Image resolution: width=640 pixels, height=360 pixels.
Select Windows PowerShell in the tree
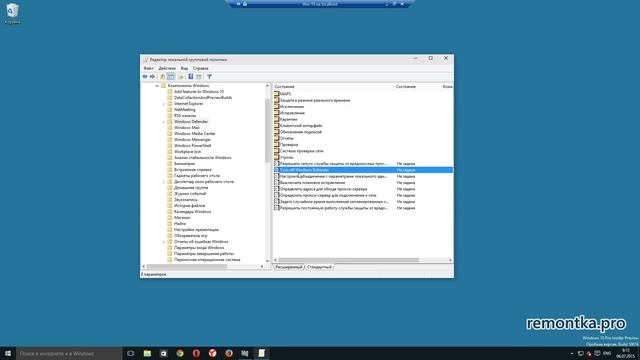tap(192, 146)
